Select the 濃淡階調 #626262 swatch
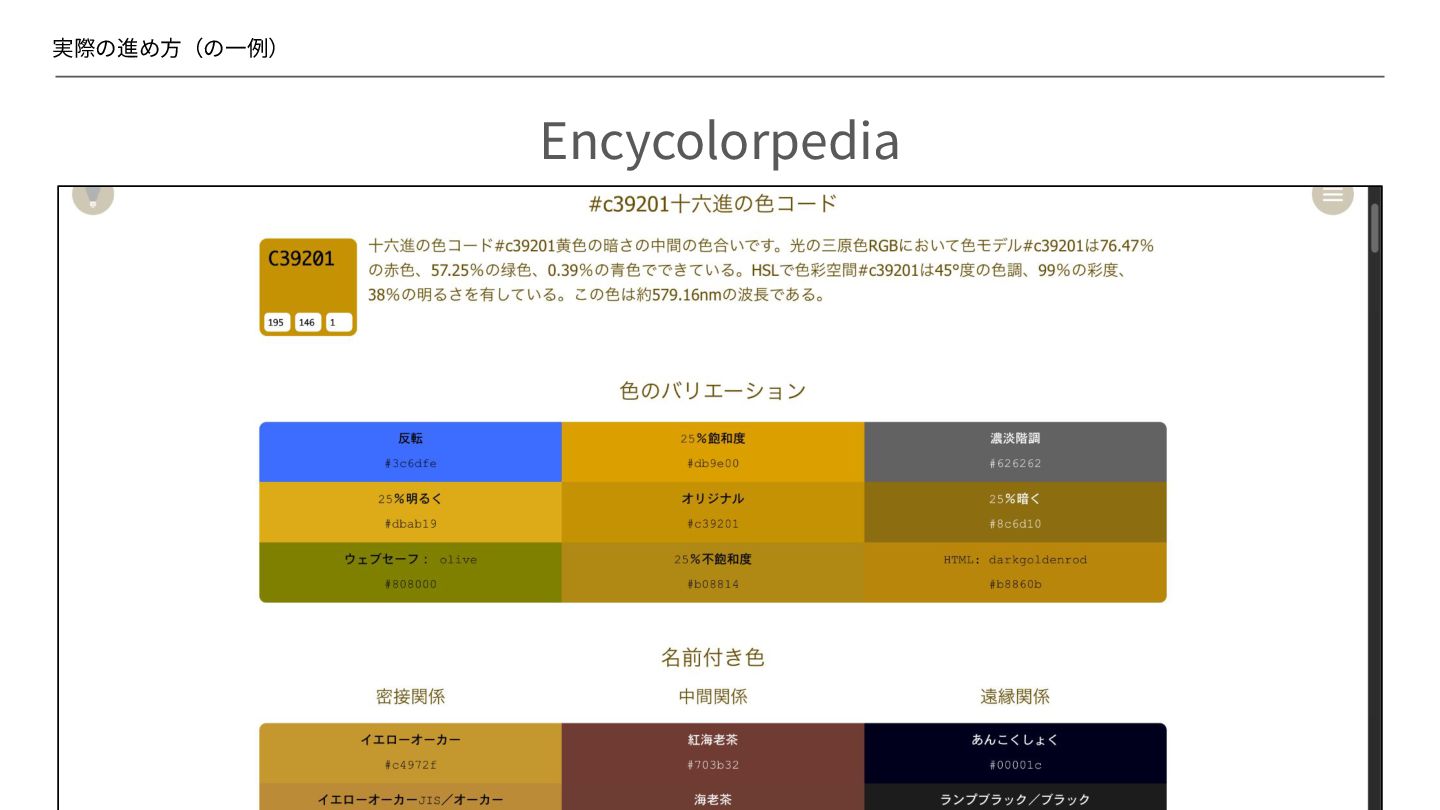Viewport: 1440px width, 810px height. point(1015,452)
